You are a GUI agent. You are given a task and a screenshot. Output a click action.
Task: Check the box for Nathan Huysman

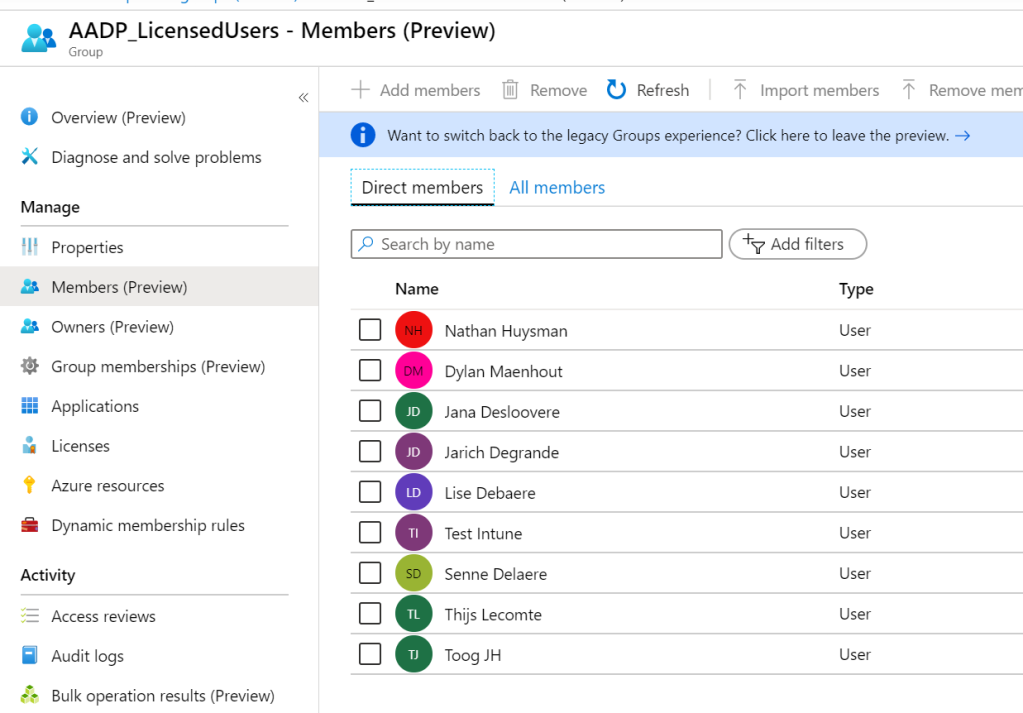point(370,330)
